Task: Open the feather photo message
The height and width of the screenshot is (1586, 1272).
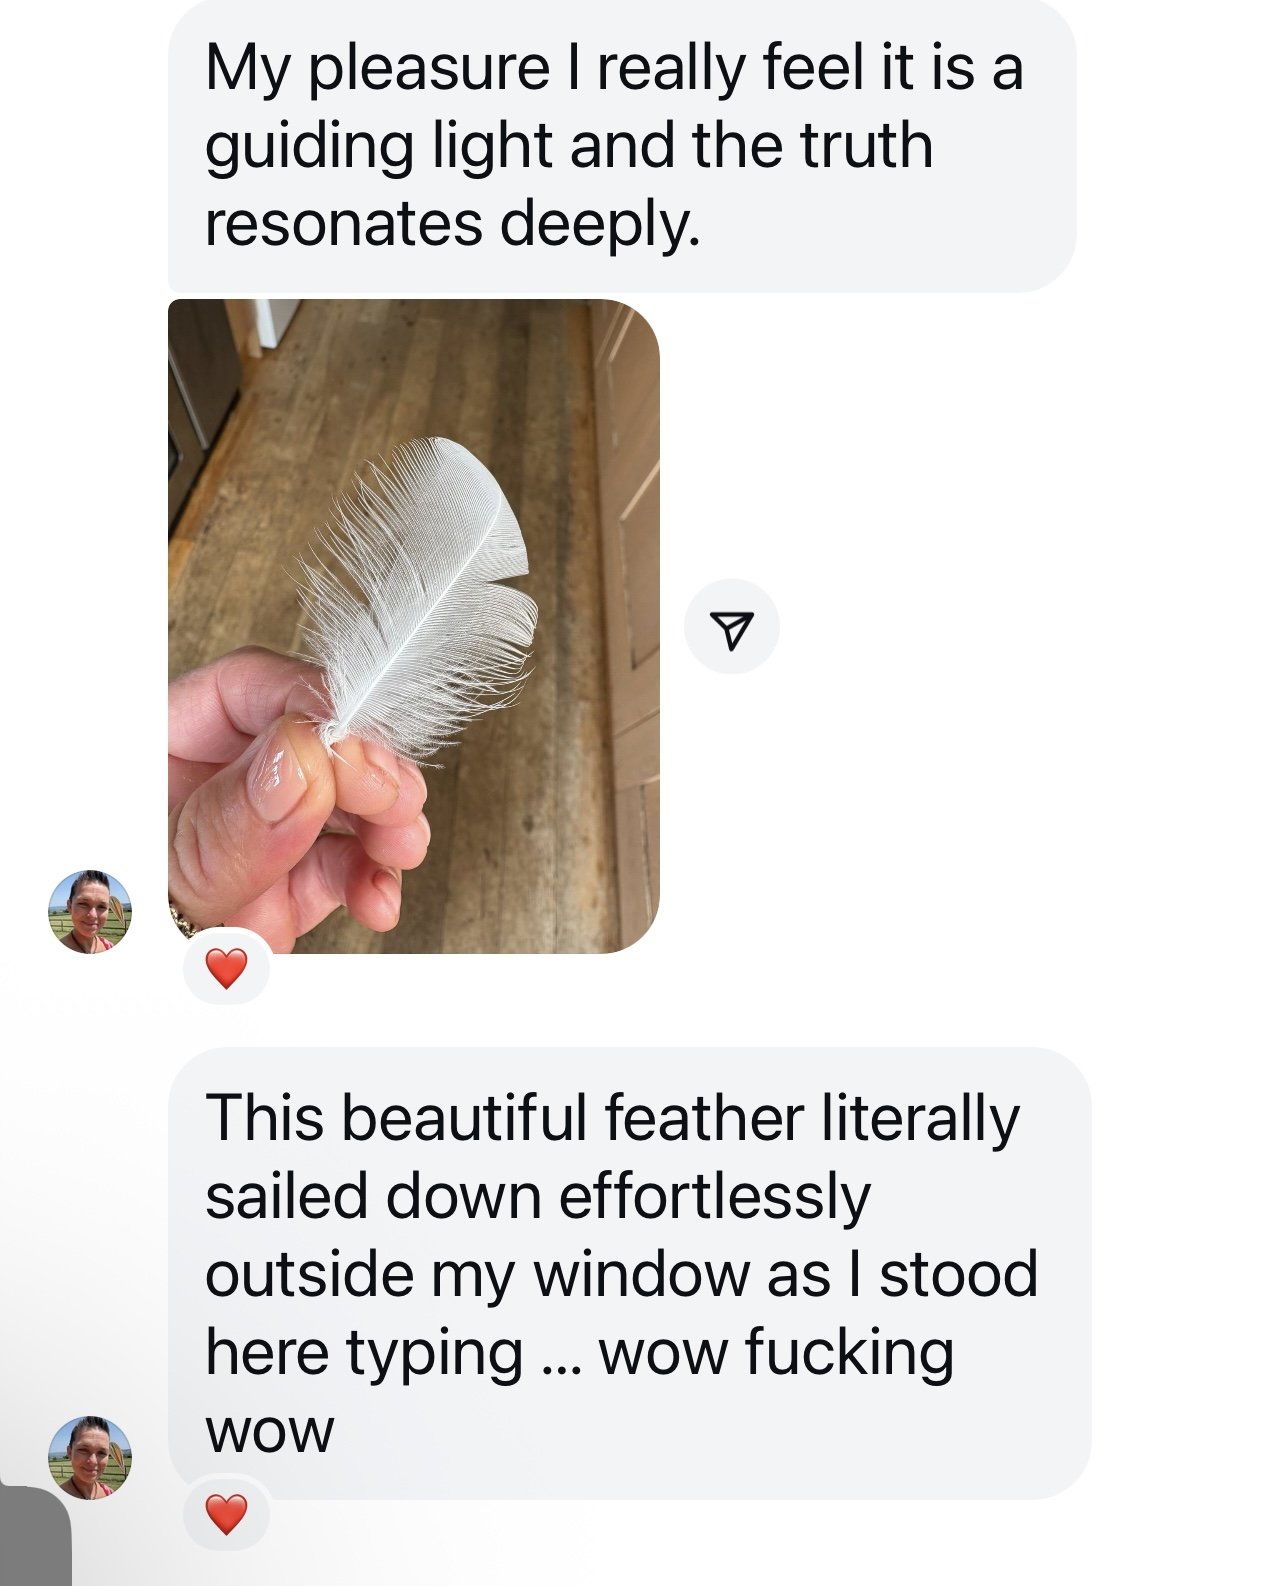Action: (x=413, y=626)
